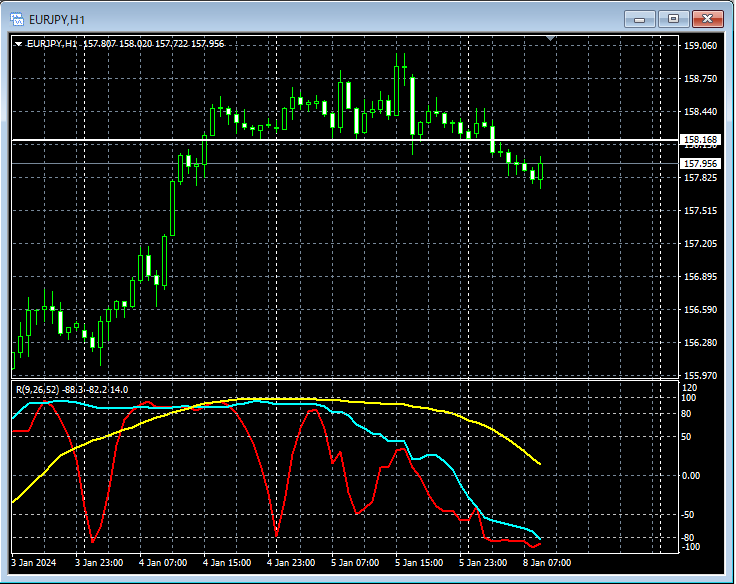Click the 5 Jan 23:00 time label

pos(483,562)
